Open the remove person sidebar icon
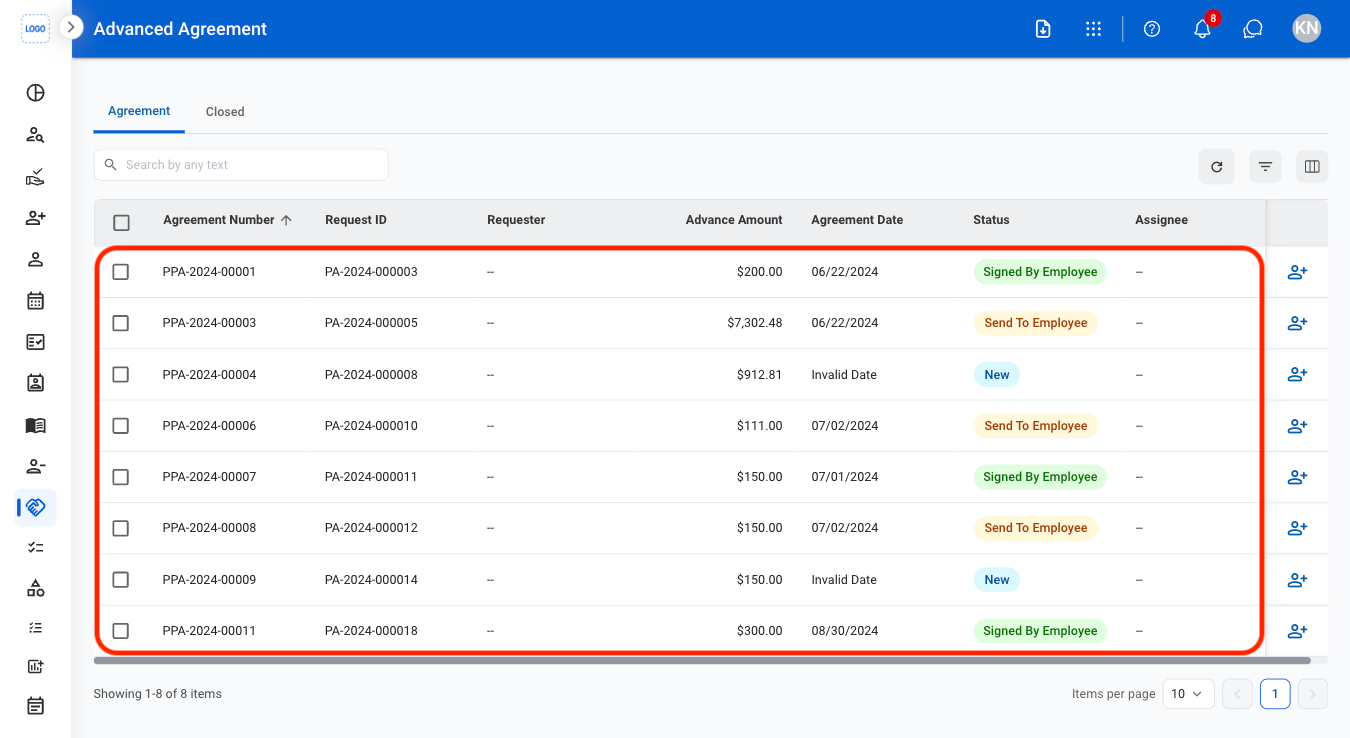The image size is (1350, 738). point(35,466)
